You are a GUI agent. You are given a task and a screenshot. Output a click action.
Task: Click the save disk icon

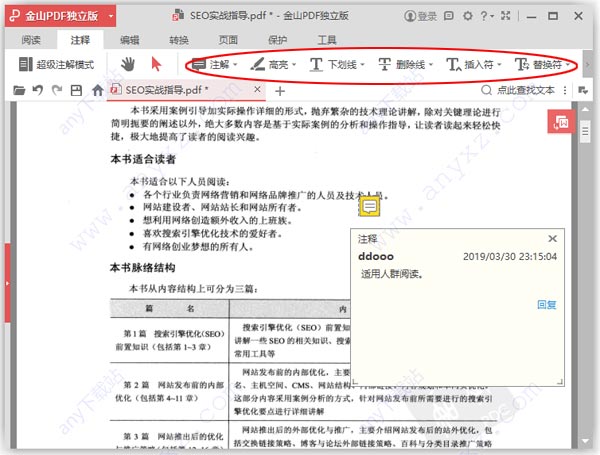click(76, 90)
